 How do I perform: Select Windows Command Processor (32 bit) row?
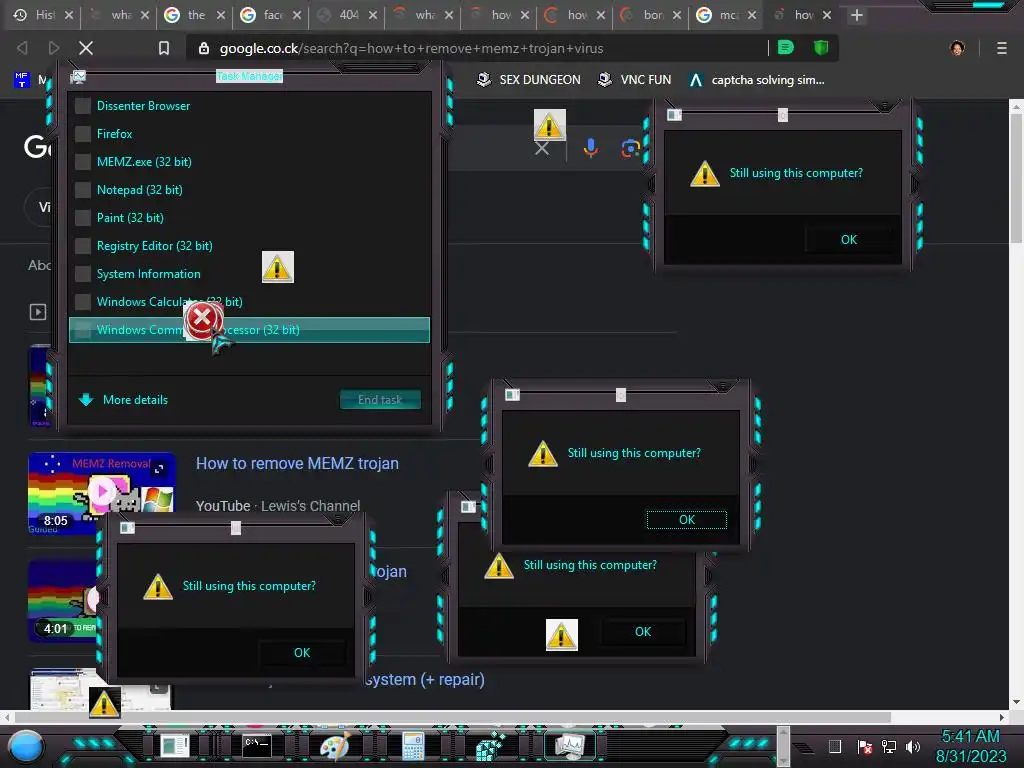(249, 330)
